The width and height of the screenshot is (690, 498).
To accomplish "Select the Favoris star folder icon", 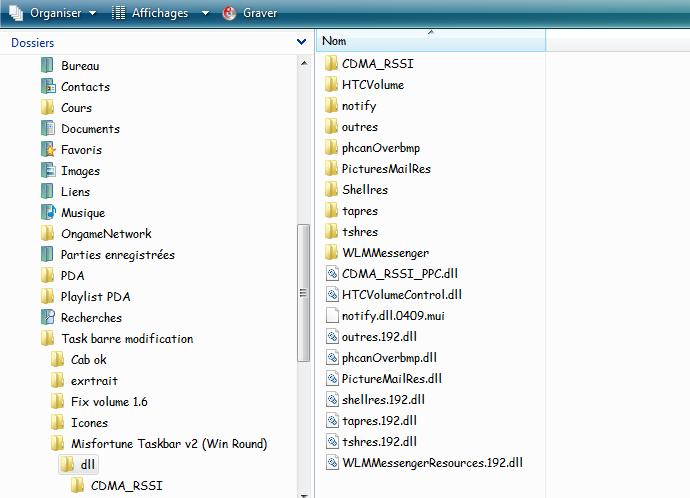I will point(48,150).
